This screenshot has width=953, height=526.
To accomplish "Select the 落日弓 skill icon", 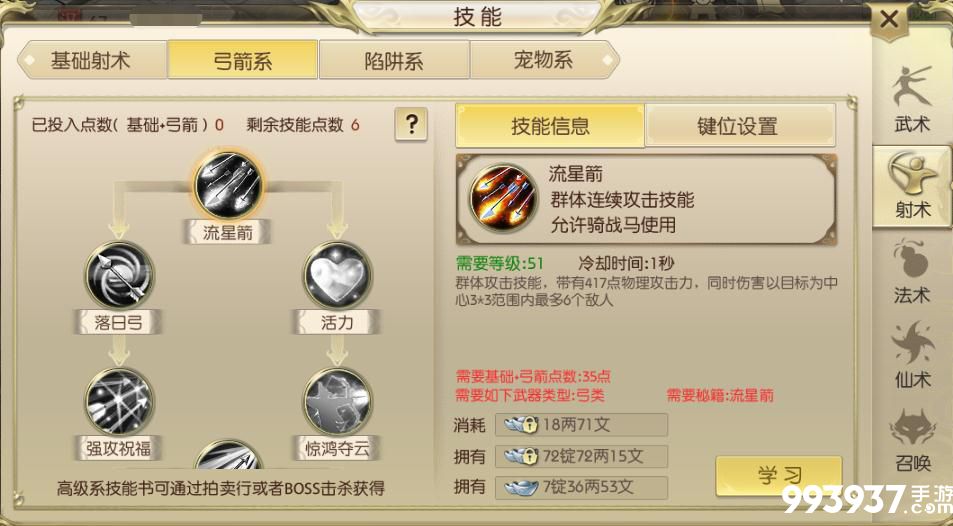I will 119,275.
